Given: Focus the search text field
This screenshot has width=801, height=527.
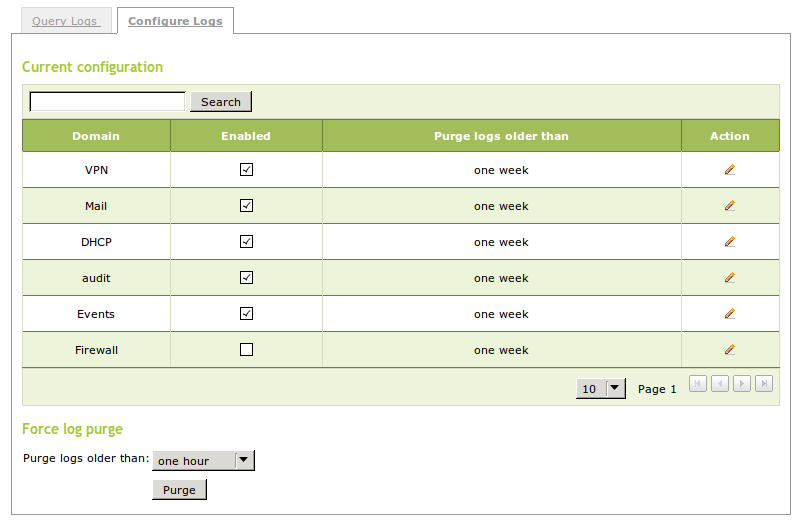Looking at the screenshot, I should pyautogui.click(x=108, y=102).
